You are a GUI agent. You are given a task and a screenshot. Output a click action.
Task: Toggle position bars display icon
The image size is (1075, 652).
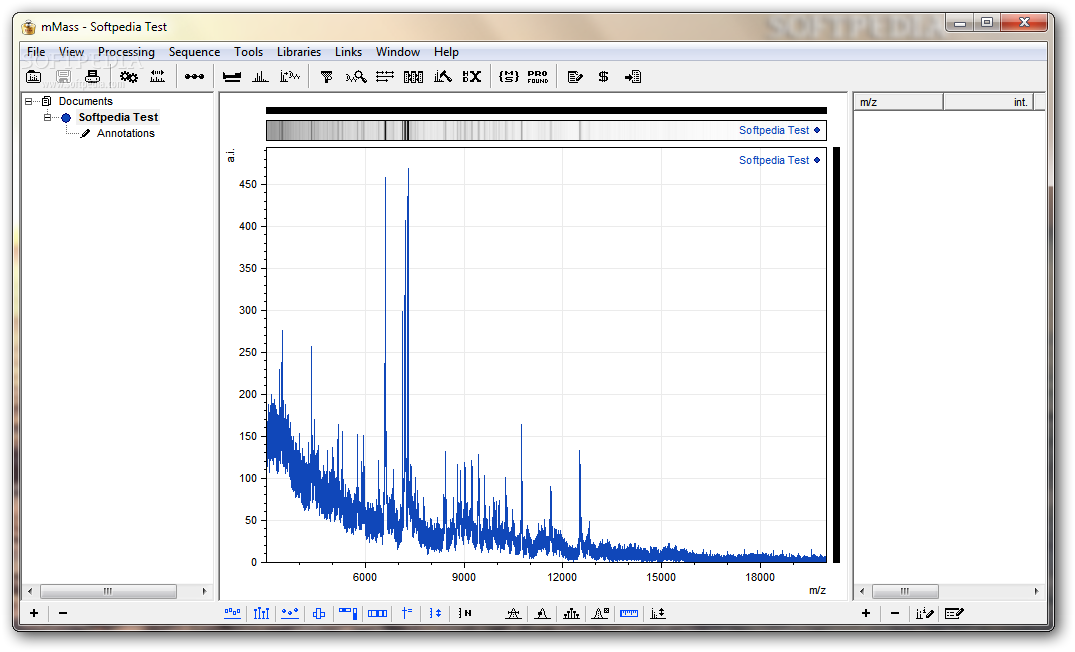pyautogui.click(x=348, y=614)
